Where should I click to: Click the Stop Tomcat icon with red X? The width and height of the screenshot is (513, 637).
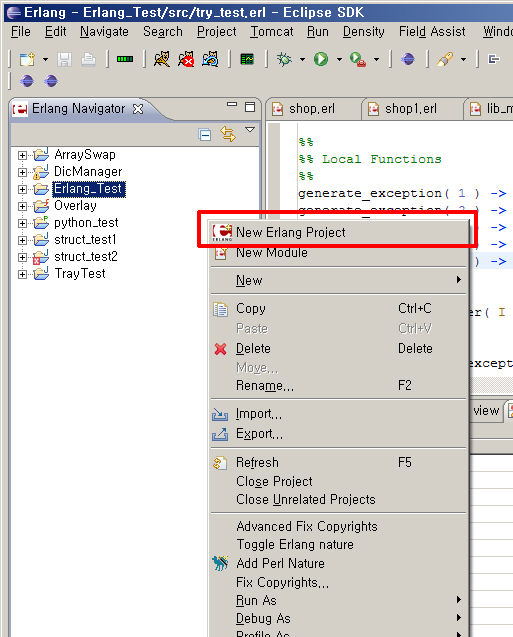pos(186,59)
